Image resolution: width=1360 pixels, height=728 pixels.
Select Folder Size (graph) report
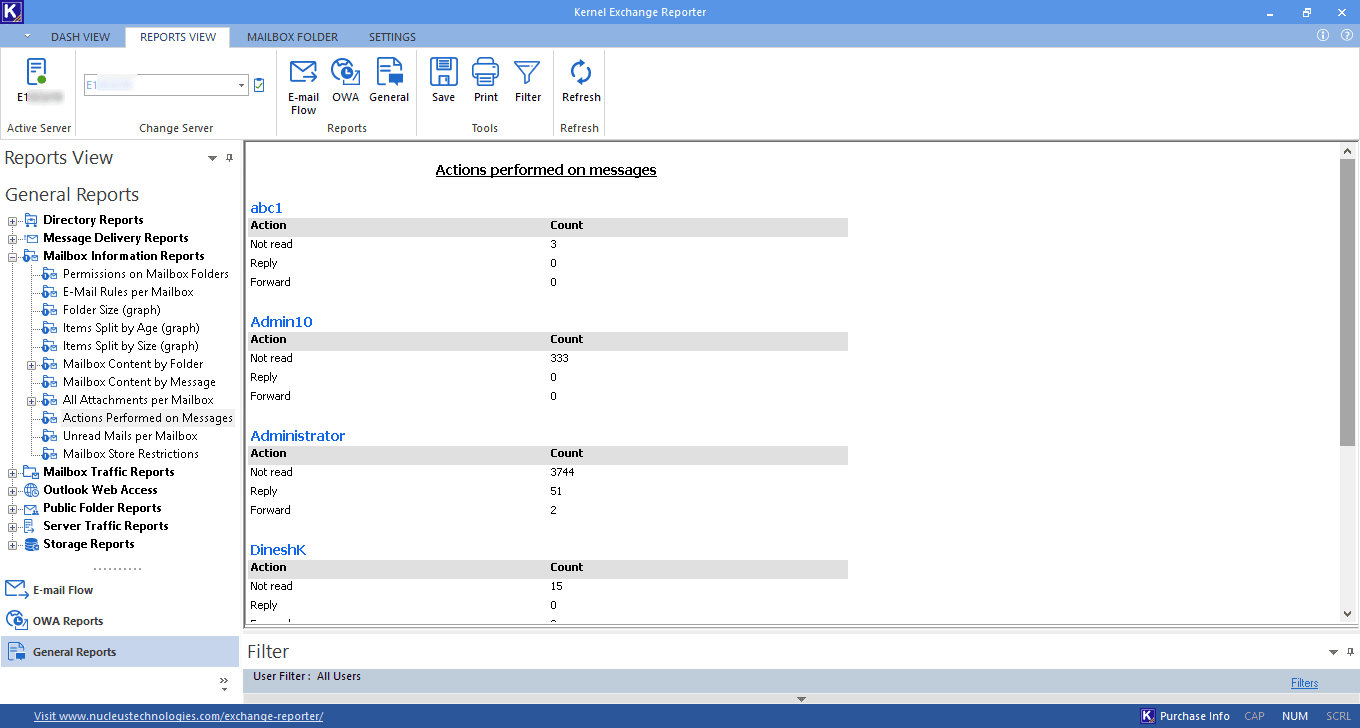[x=112, y=310]
